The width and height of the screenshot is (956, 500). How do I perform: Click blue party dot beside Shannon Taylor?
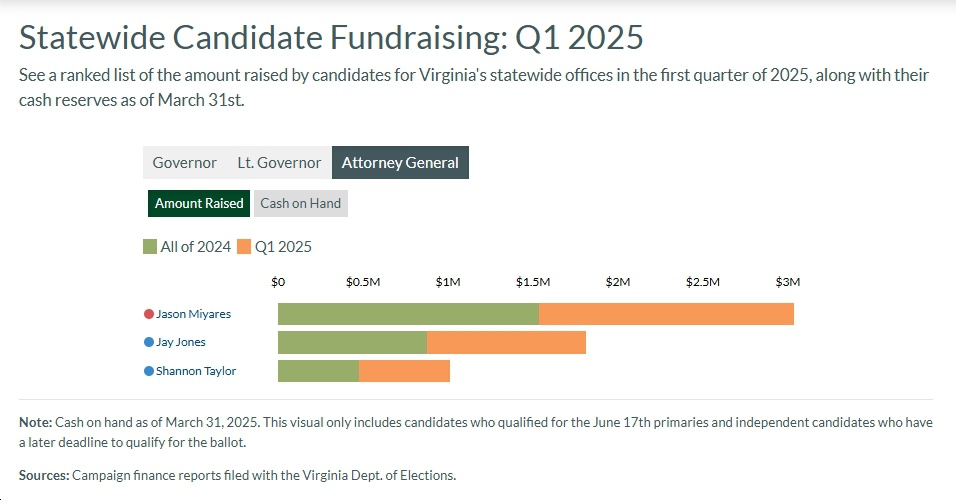149,371
